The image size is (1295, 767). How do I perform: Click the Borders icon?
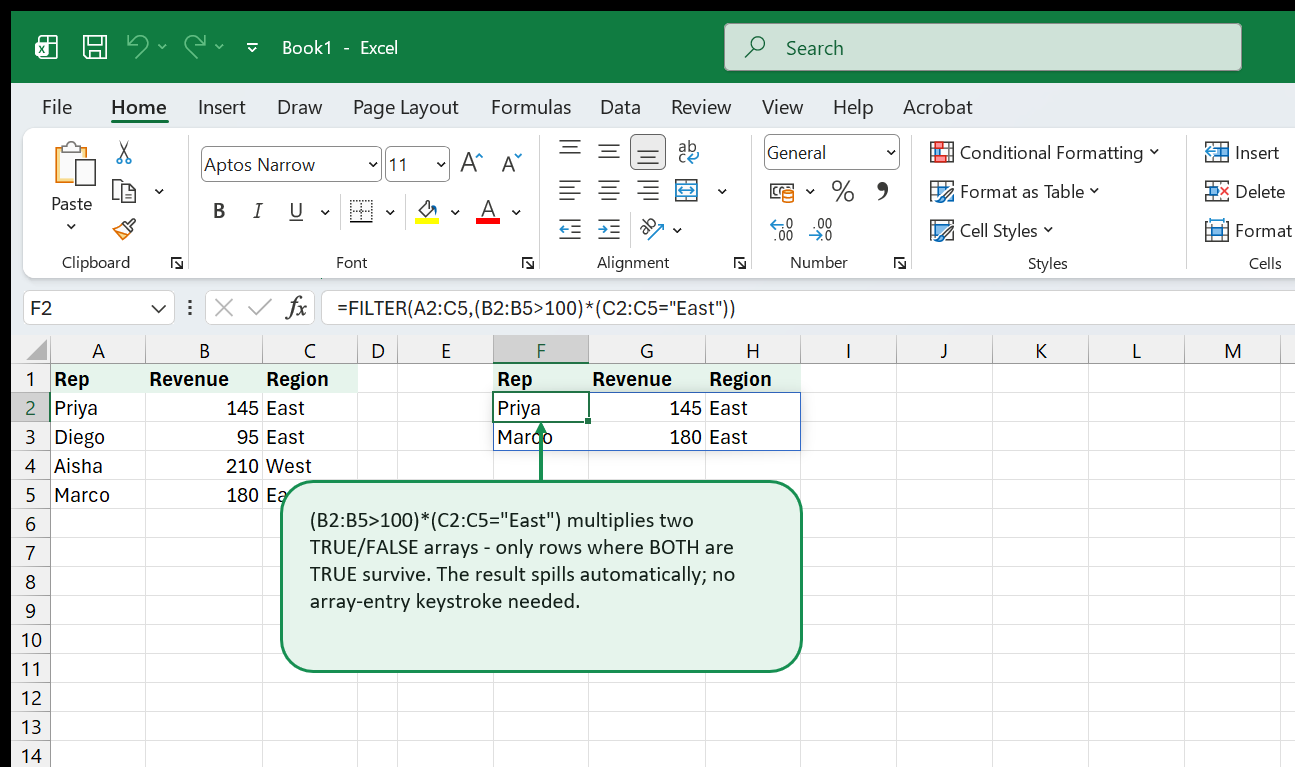[361, 211]
